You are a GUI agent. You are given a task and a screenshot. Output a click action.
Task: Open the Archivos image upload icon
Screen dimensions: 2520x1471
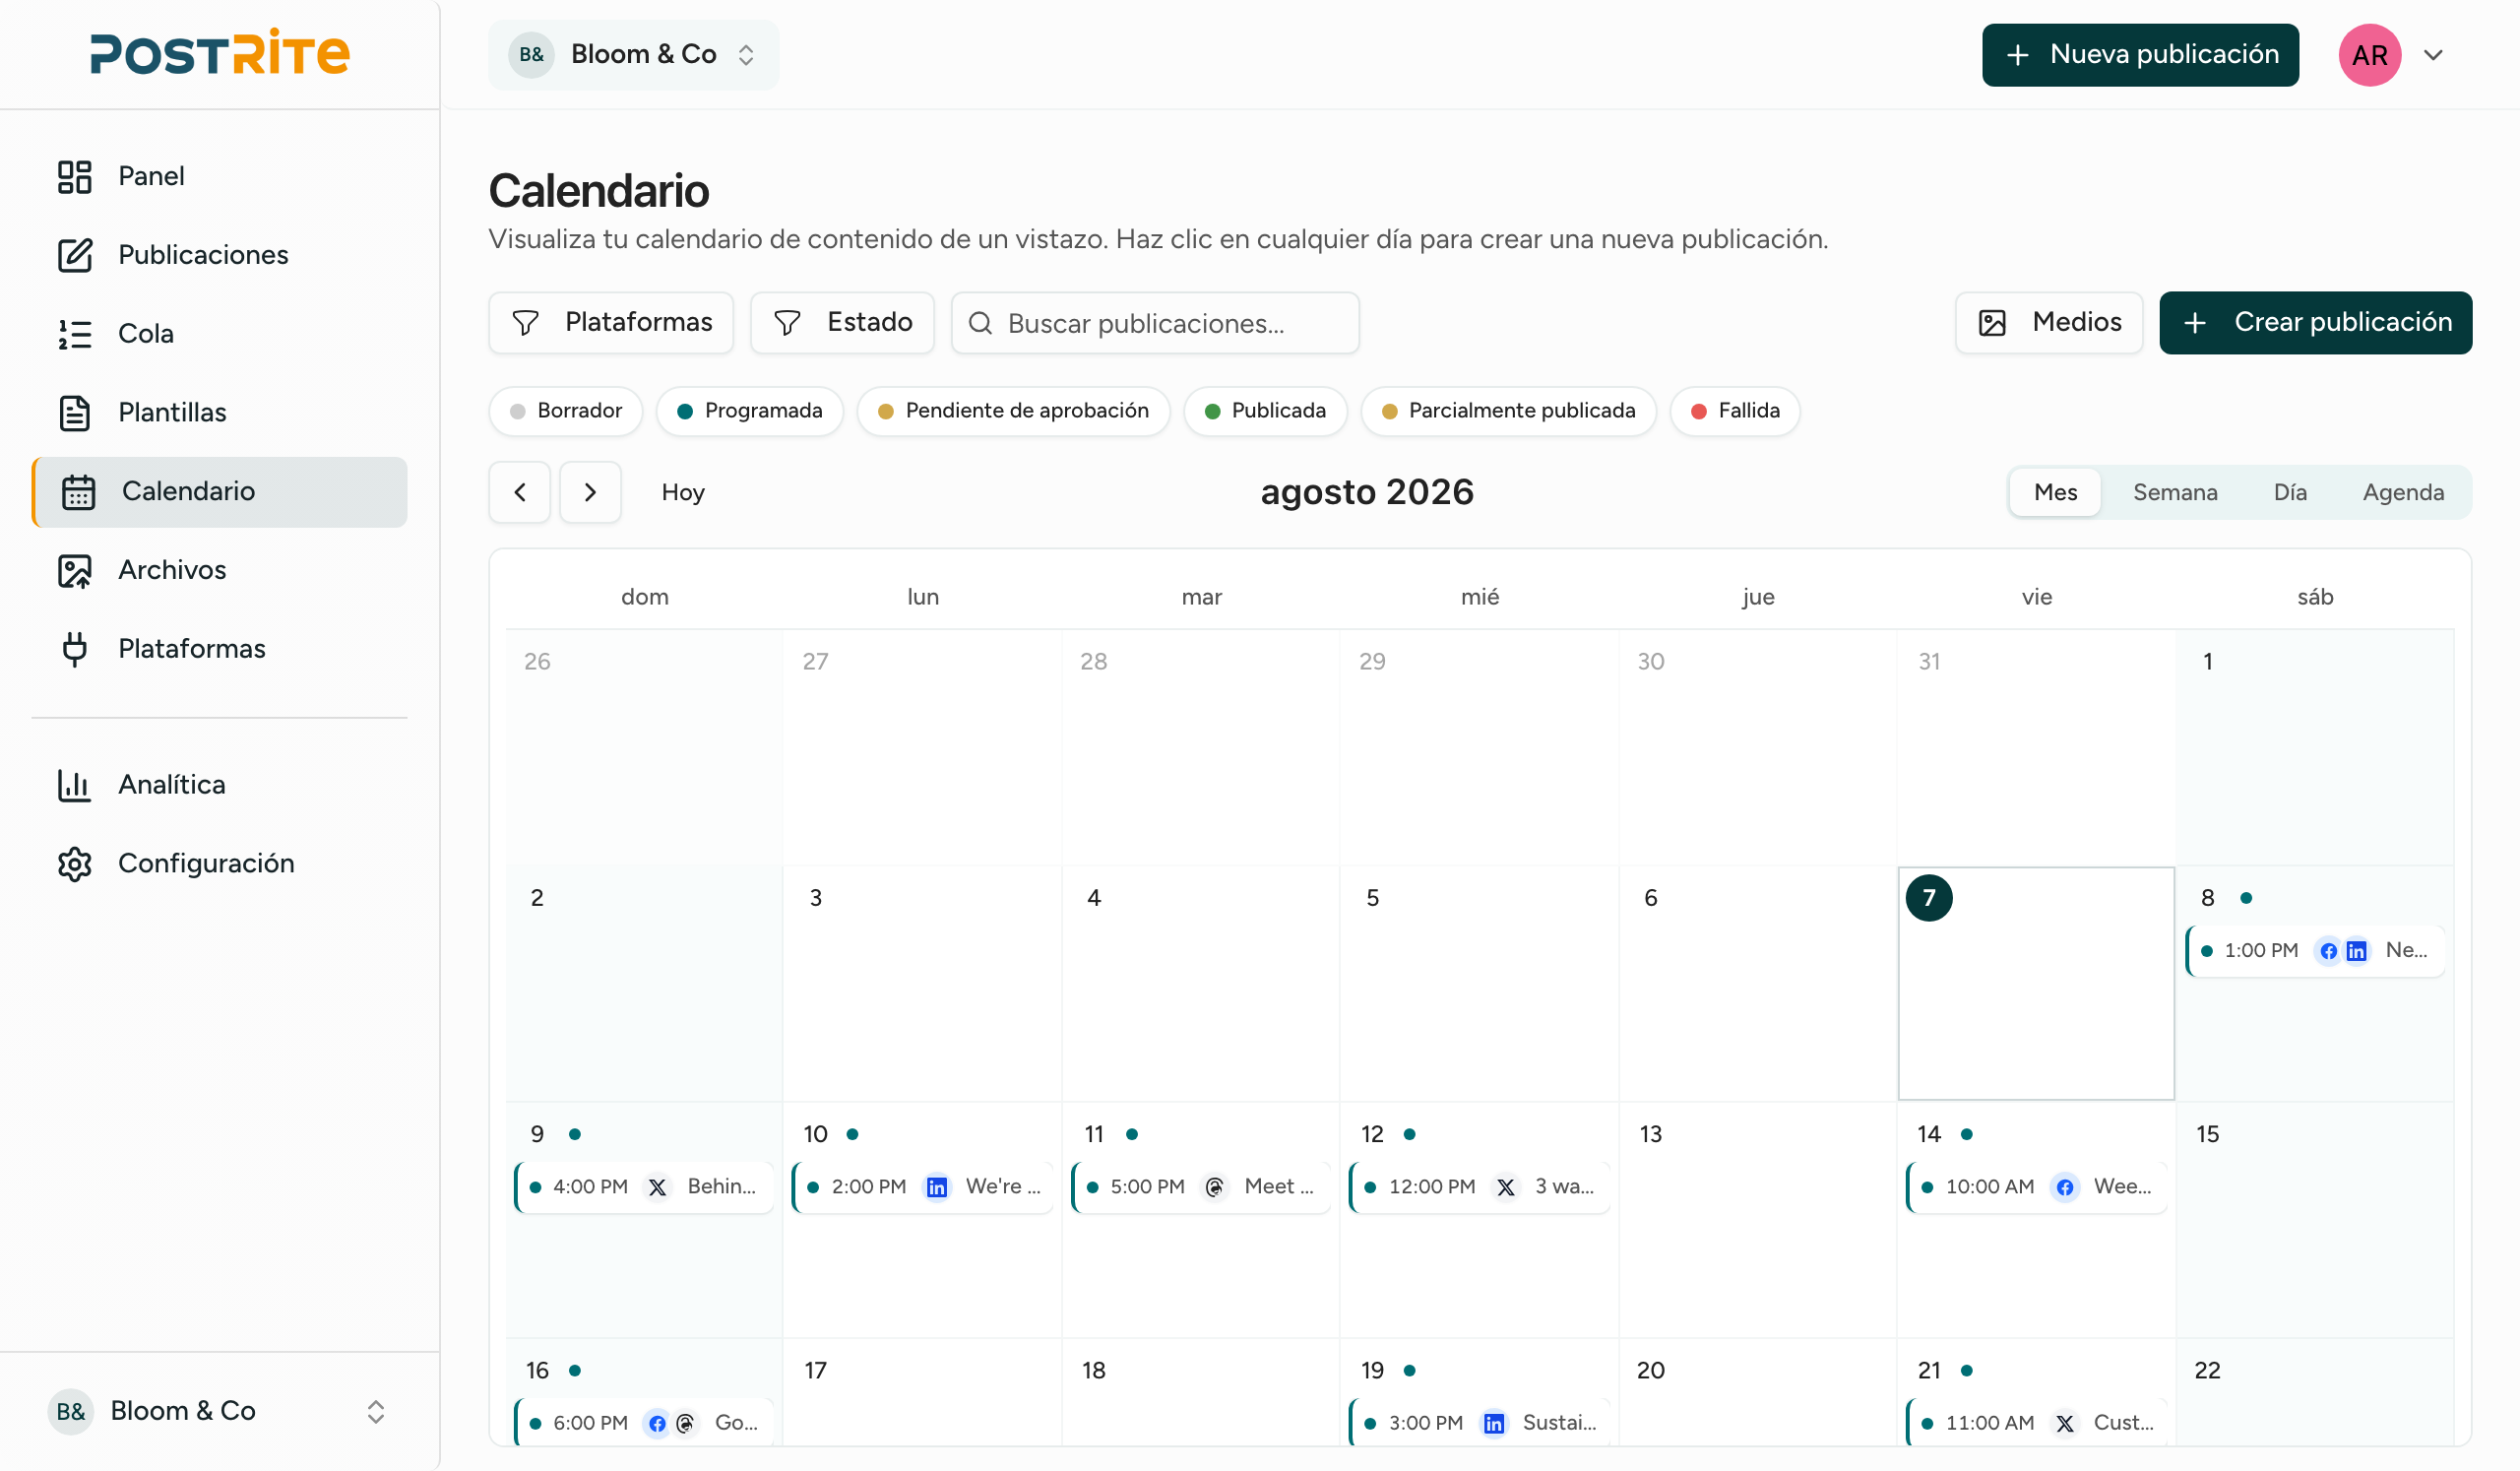click(x=75, y=570)
